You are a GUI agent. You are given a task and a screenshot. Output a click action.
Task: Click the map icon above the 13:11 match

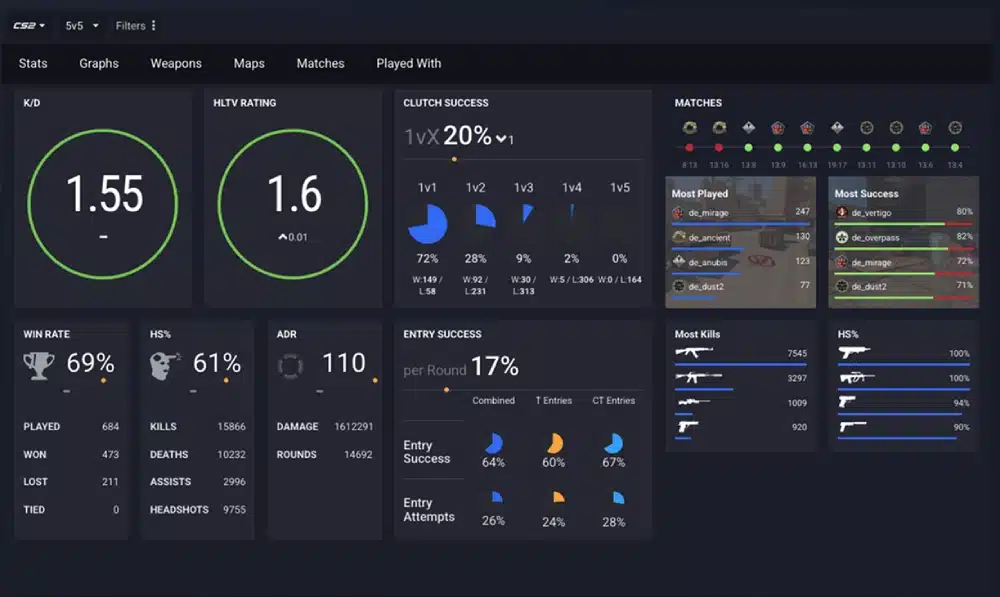pos(866,128)
